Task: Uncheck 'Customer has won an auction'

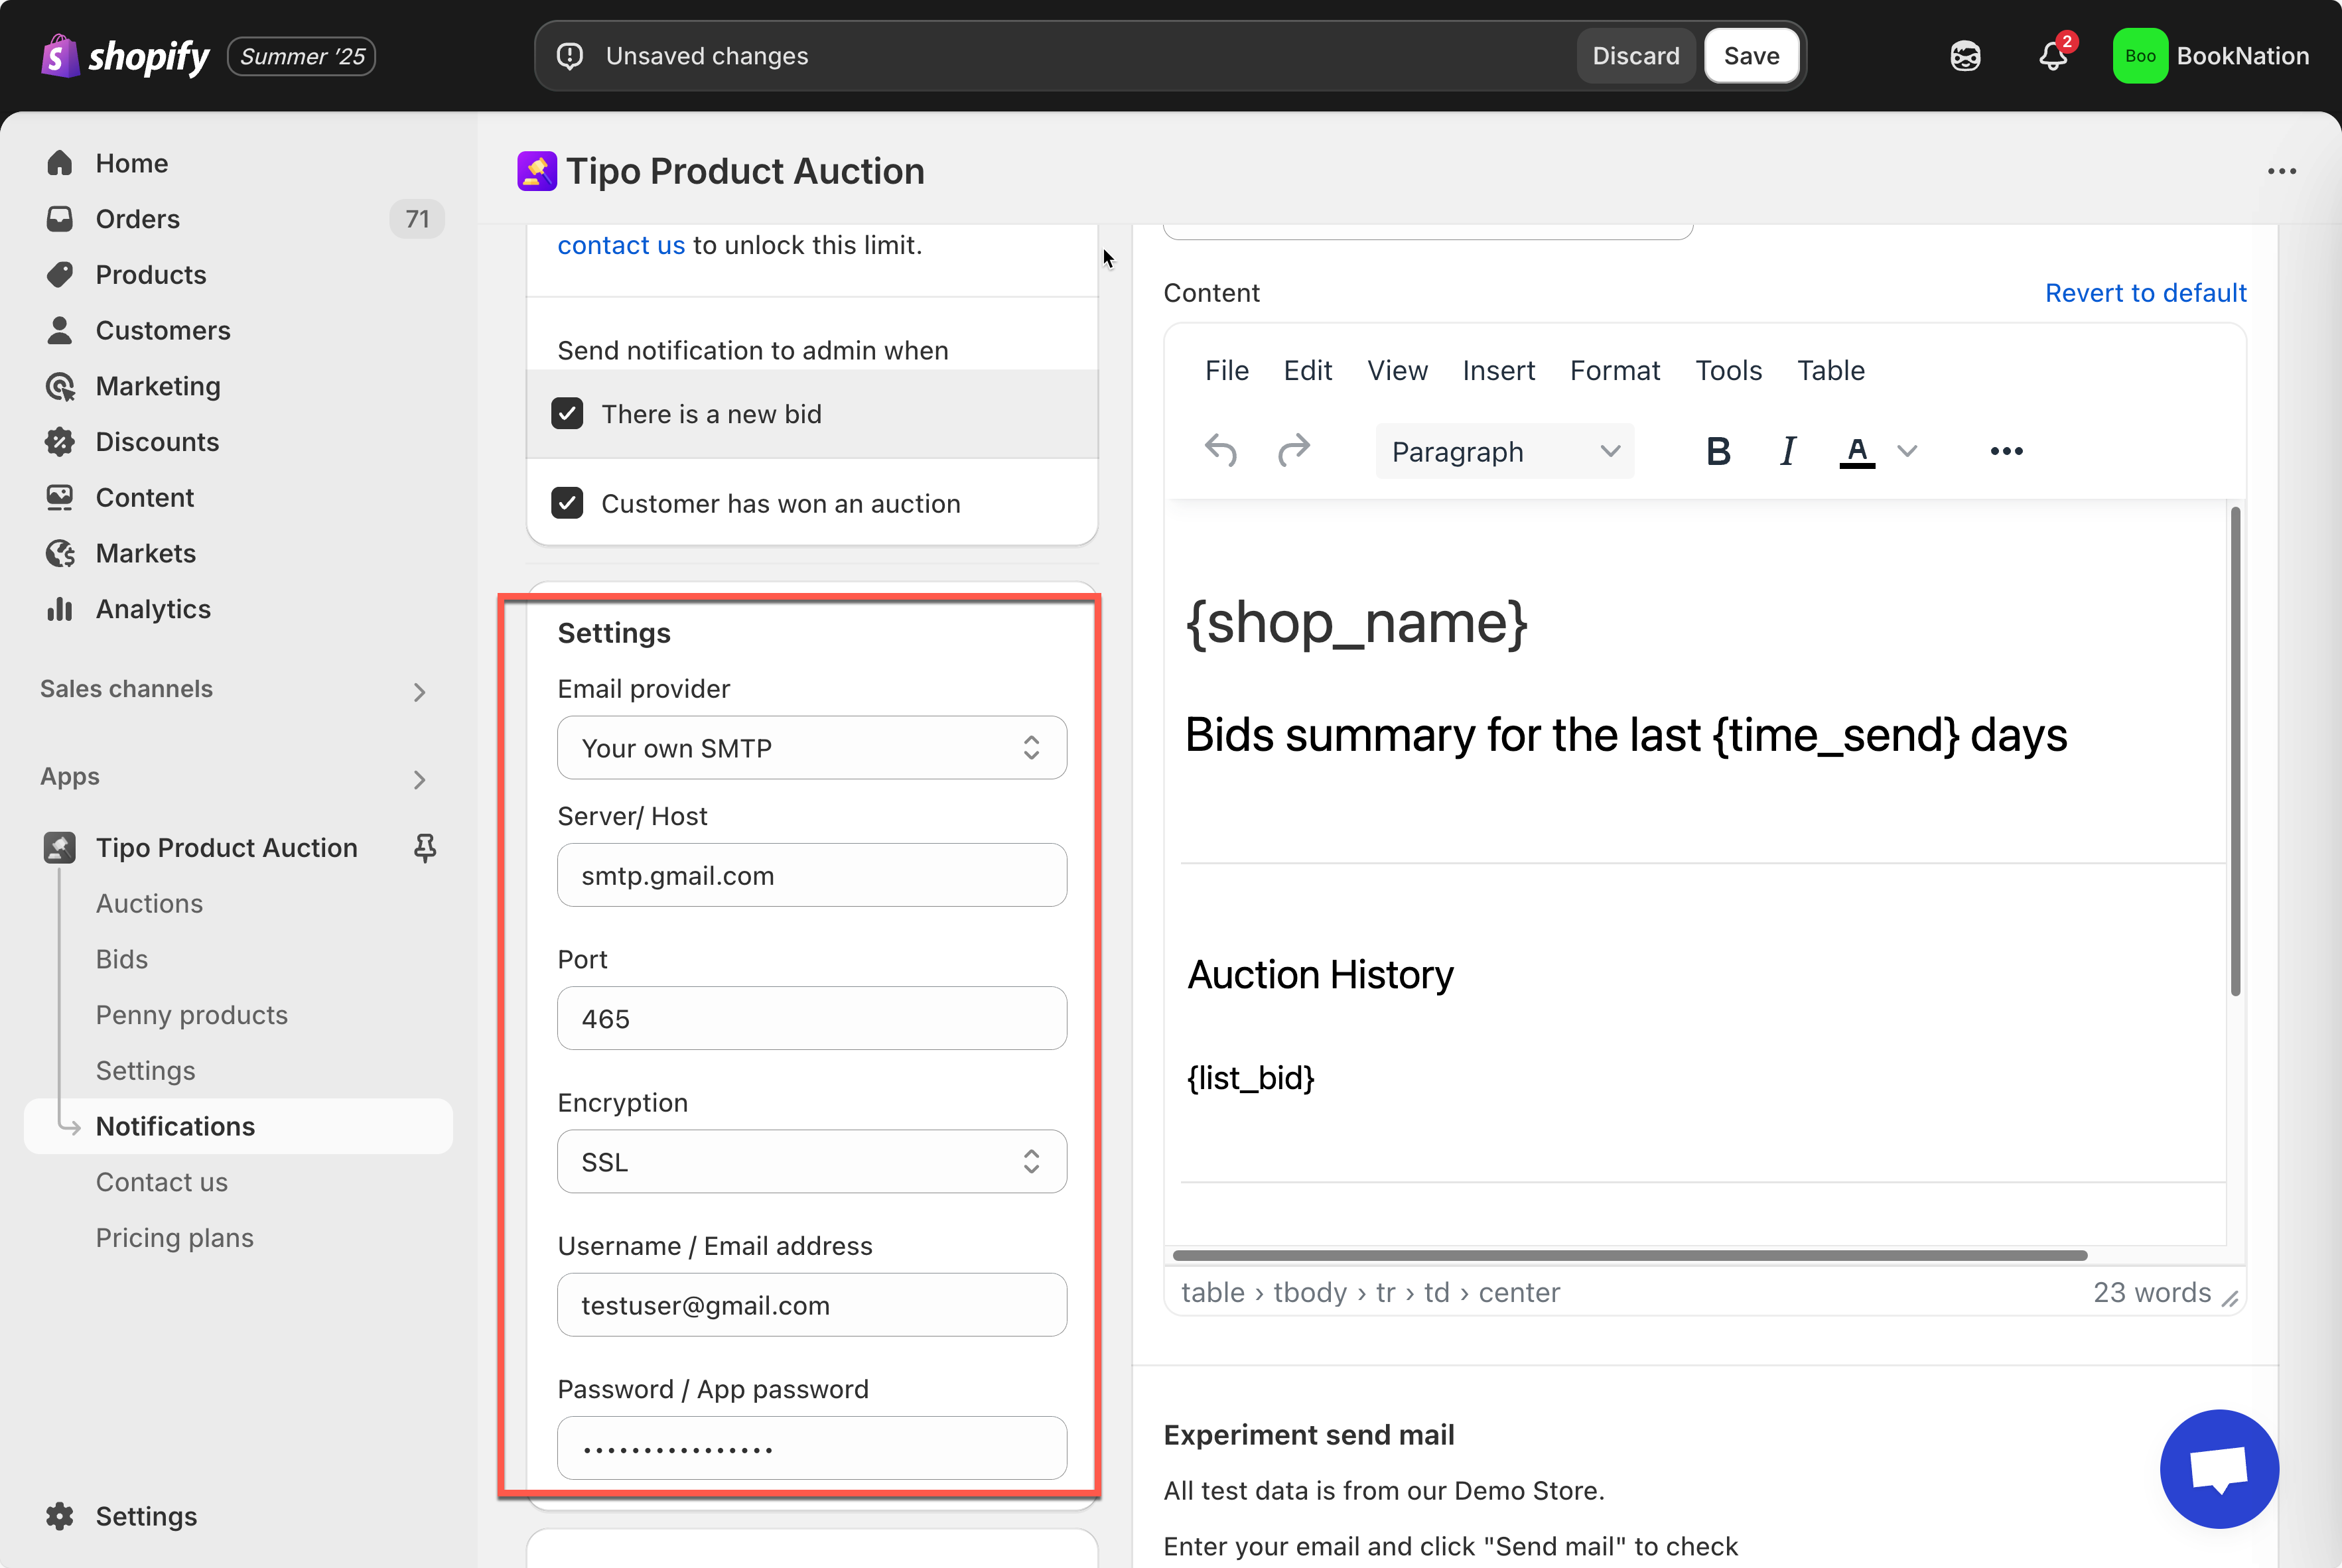Action: 568,503
